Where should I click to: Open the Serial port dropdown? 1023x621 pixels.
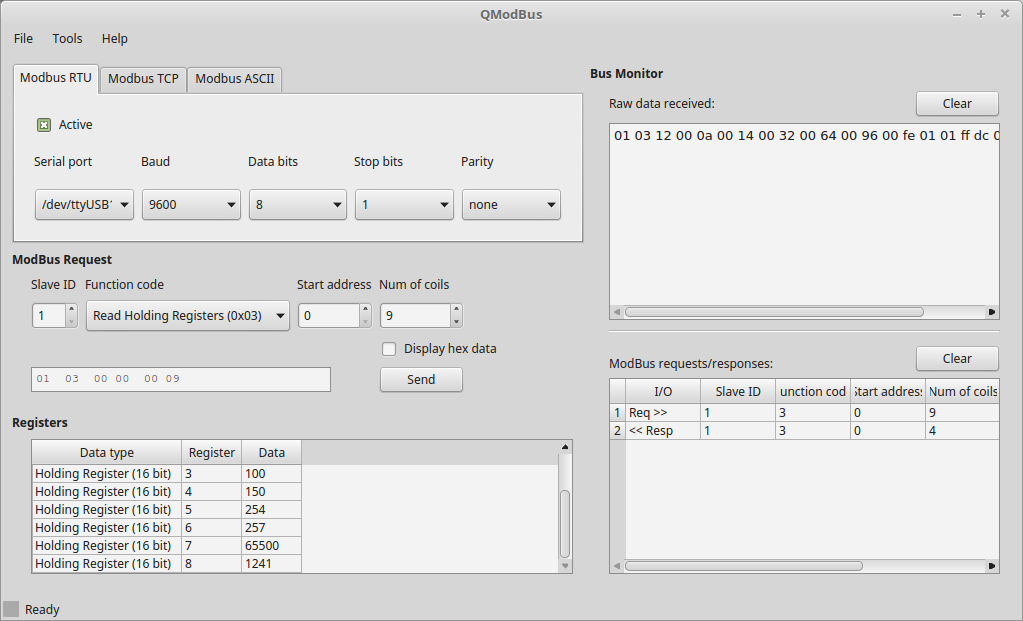[84, 204]
